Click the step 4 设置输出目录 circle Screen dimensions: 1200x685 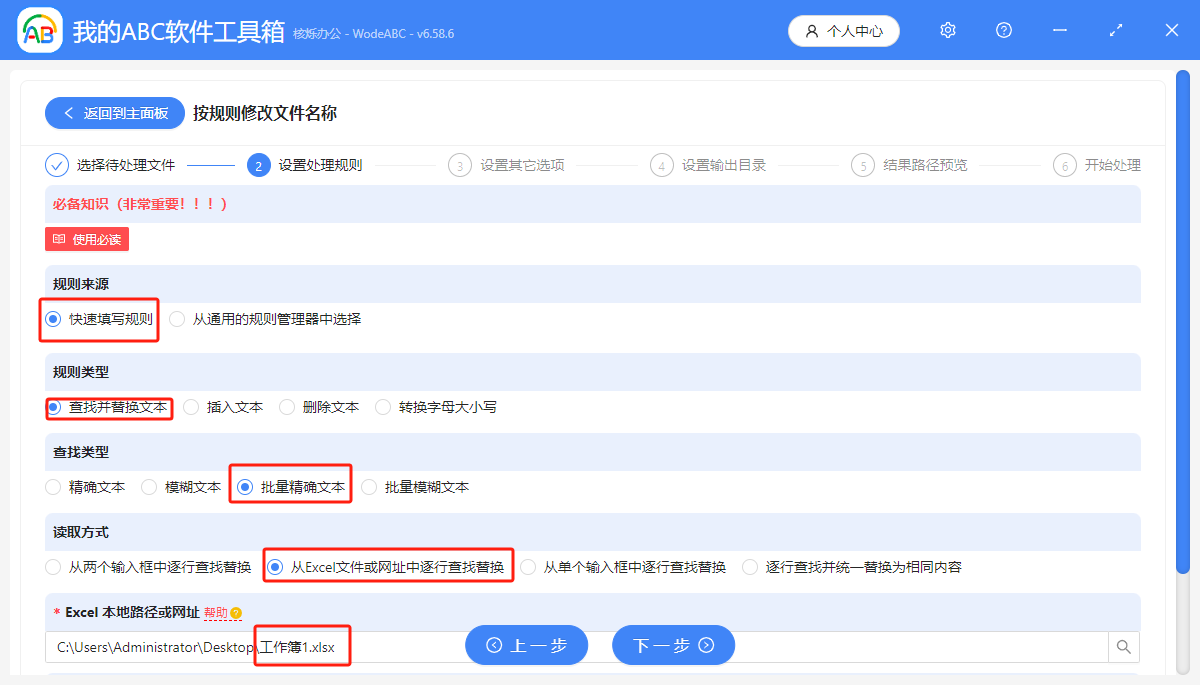tap(661, 165)
